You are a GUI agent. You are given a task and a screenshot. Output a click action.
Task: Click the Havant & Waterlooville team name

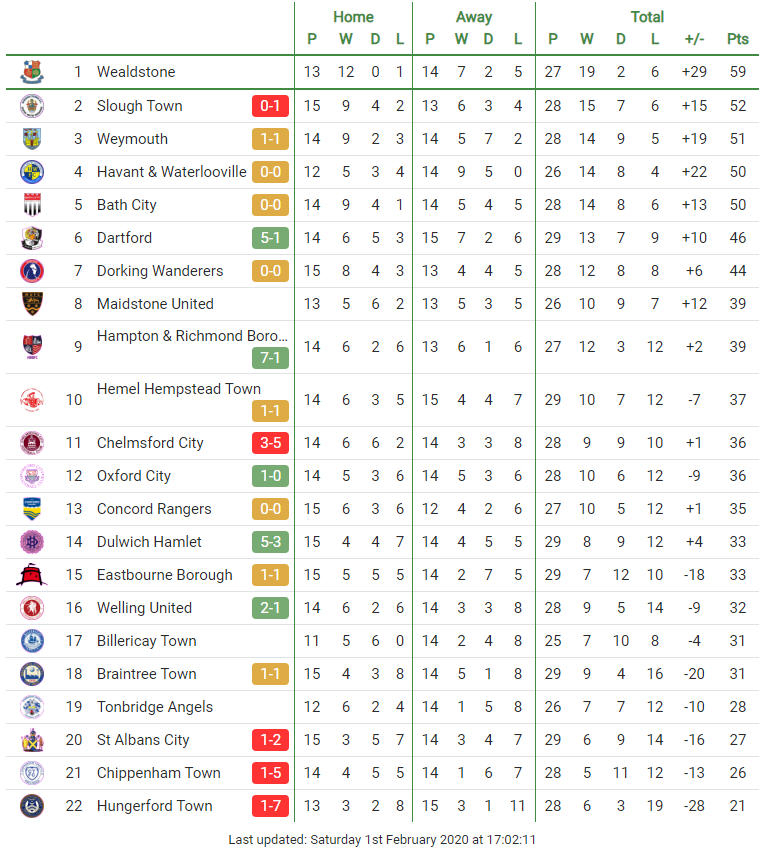(x=171, y=172)
